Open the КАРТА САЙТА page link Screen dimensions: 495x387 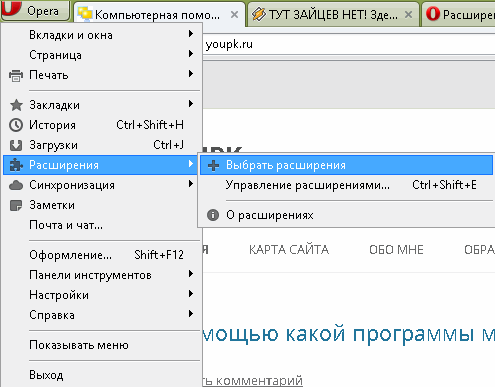click(289, 249)
